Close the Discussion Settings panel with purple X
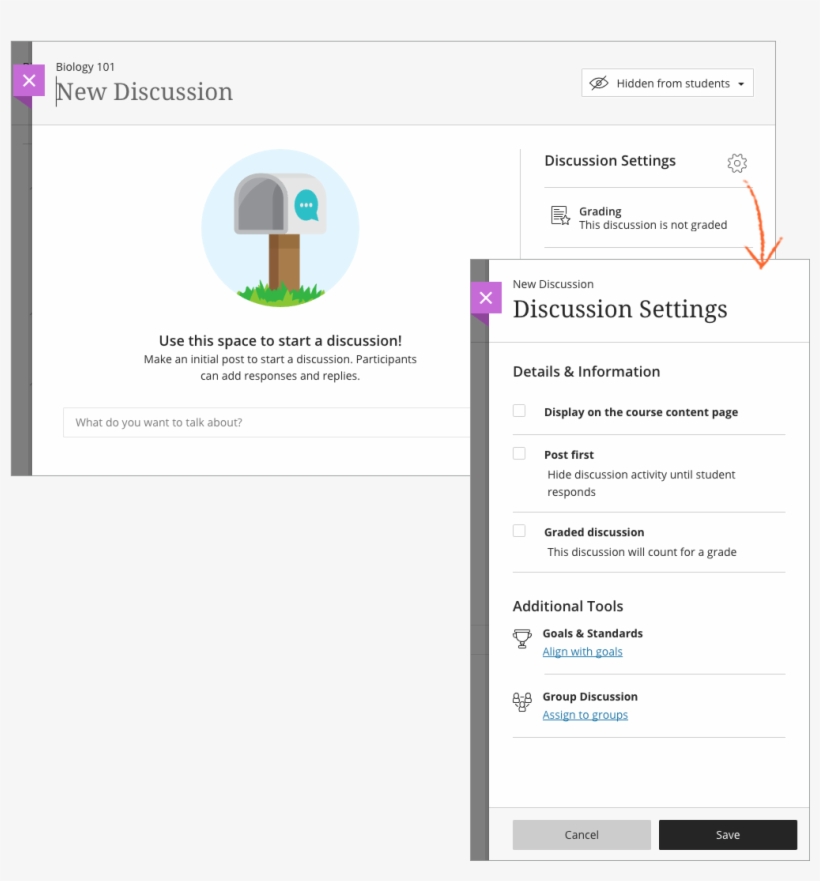This screenshot has height=881, width=820. pos(486,298)
